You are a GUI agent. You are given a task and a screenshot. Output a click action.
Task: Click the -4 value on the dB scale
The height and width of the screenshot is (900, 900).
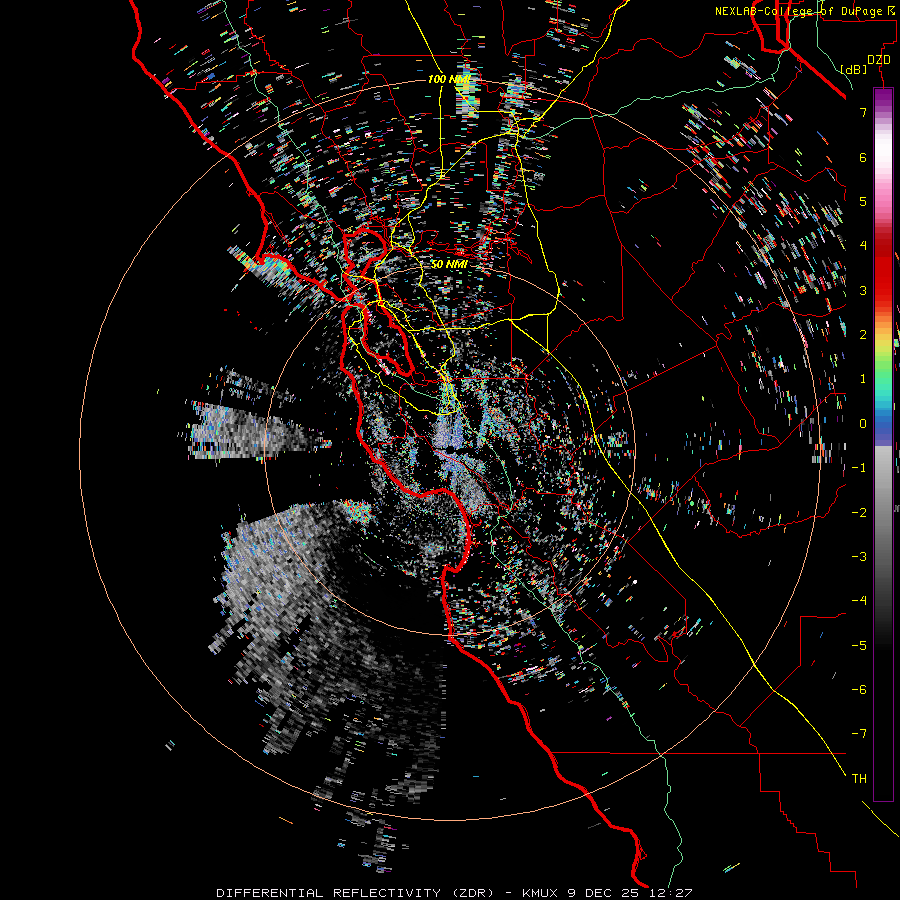pyautogui.click(x=859, y=601)
